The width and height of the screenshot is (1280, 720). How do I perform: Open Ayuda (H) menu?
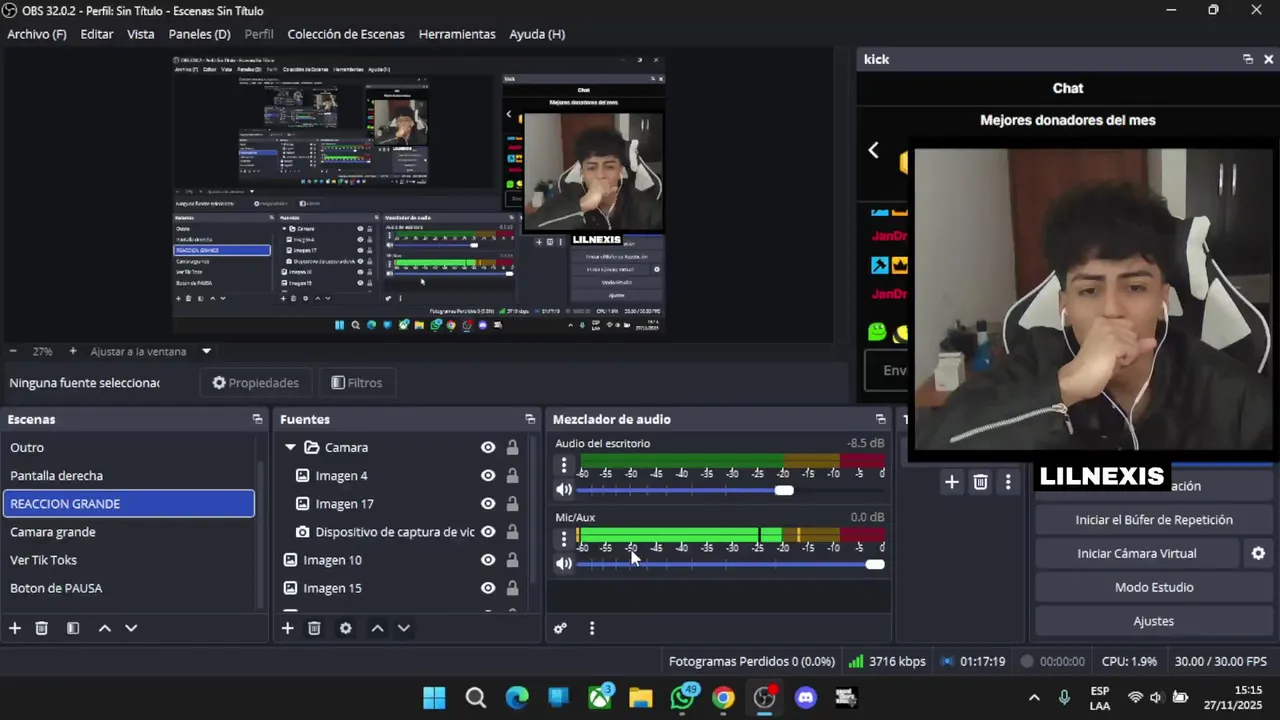tap(537, 34)
